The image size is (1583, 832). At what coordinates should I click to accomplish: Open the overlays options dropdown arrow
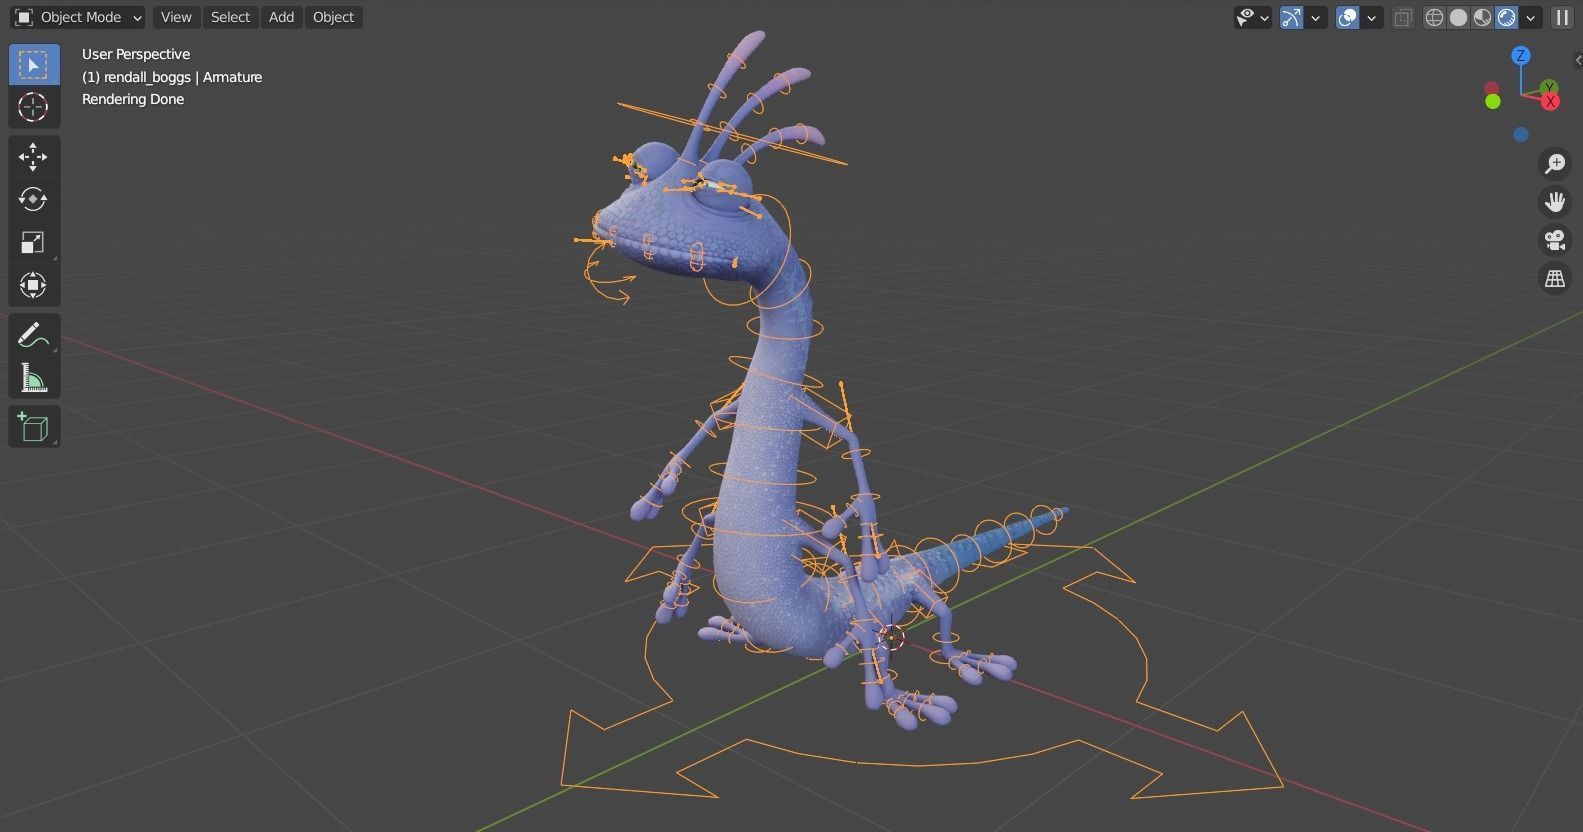point(1372,17)
